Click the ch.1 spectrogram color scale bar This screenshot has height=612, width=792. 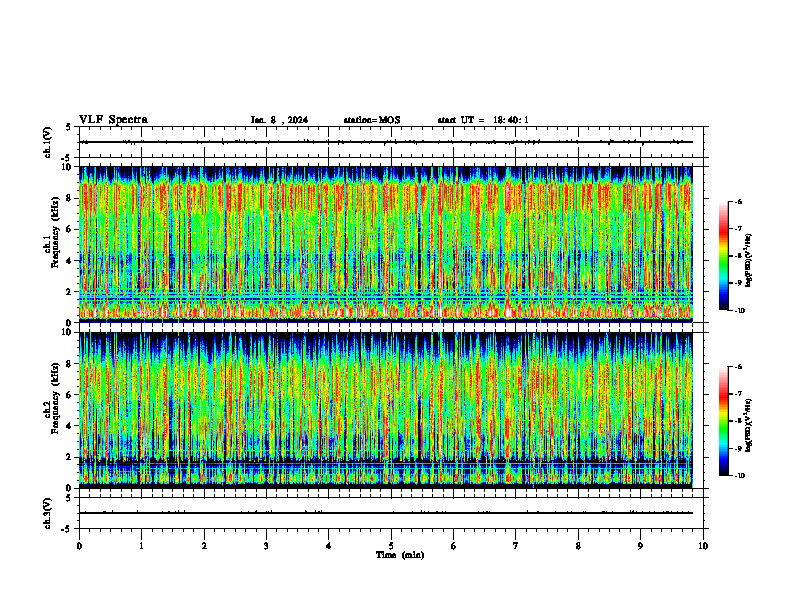pos(723,256)
